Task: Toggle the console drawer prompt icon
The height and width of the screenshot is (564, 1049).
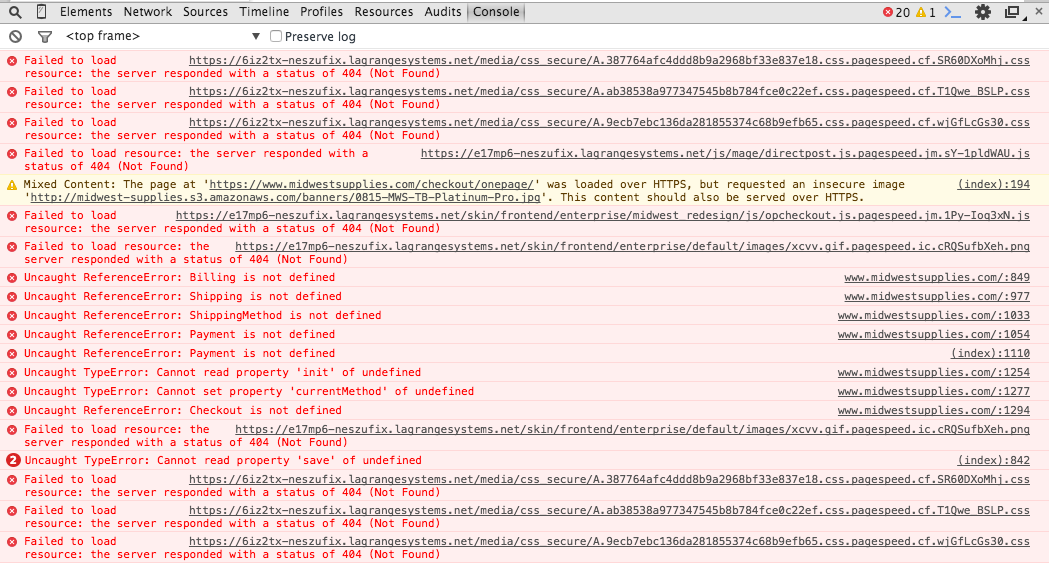Action: point(953,12)
